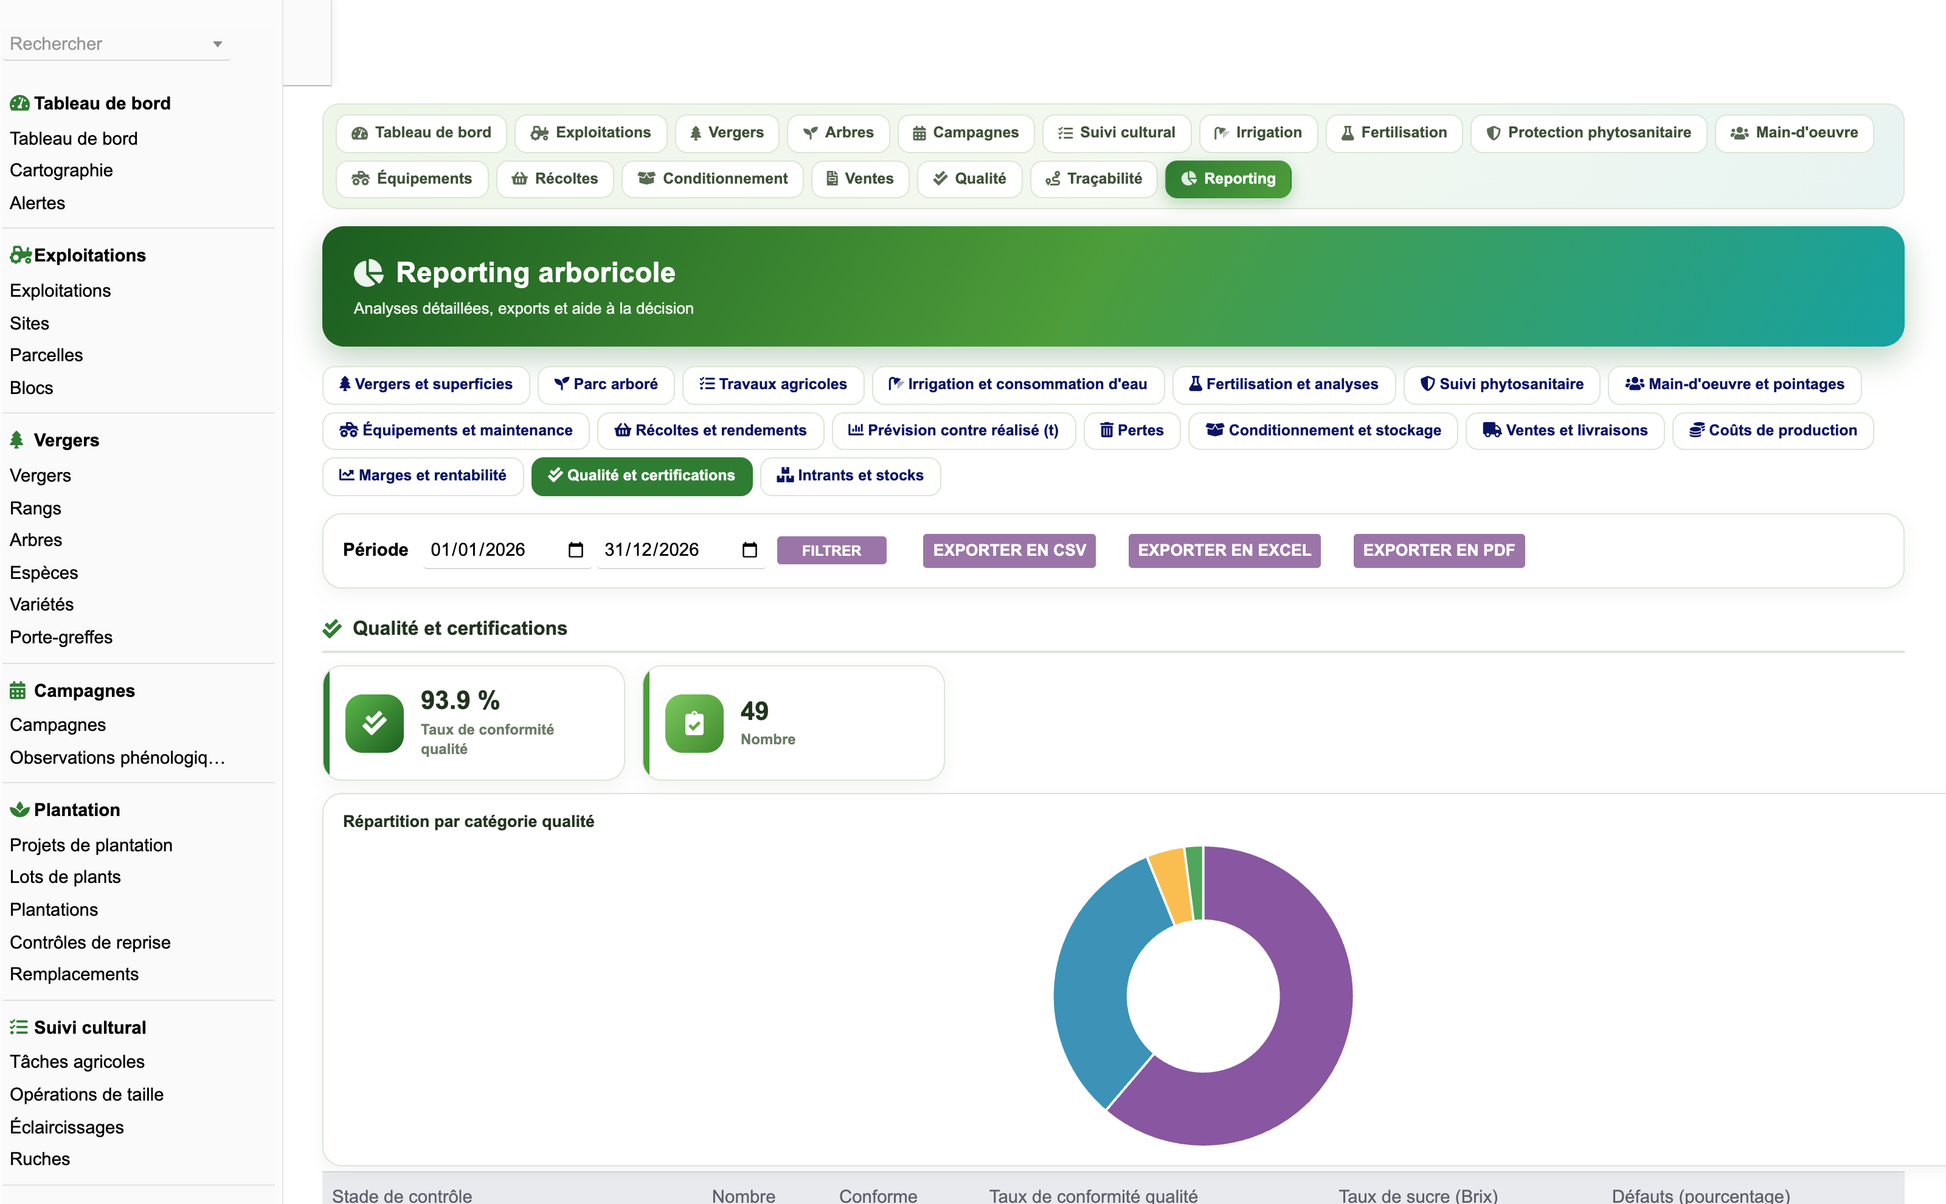1946x1204 pixels.
Task: Click Ventes et livraisons truck icon
Action: pos(1492,430)
